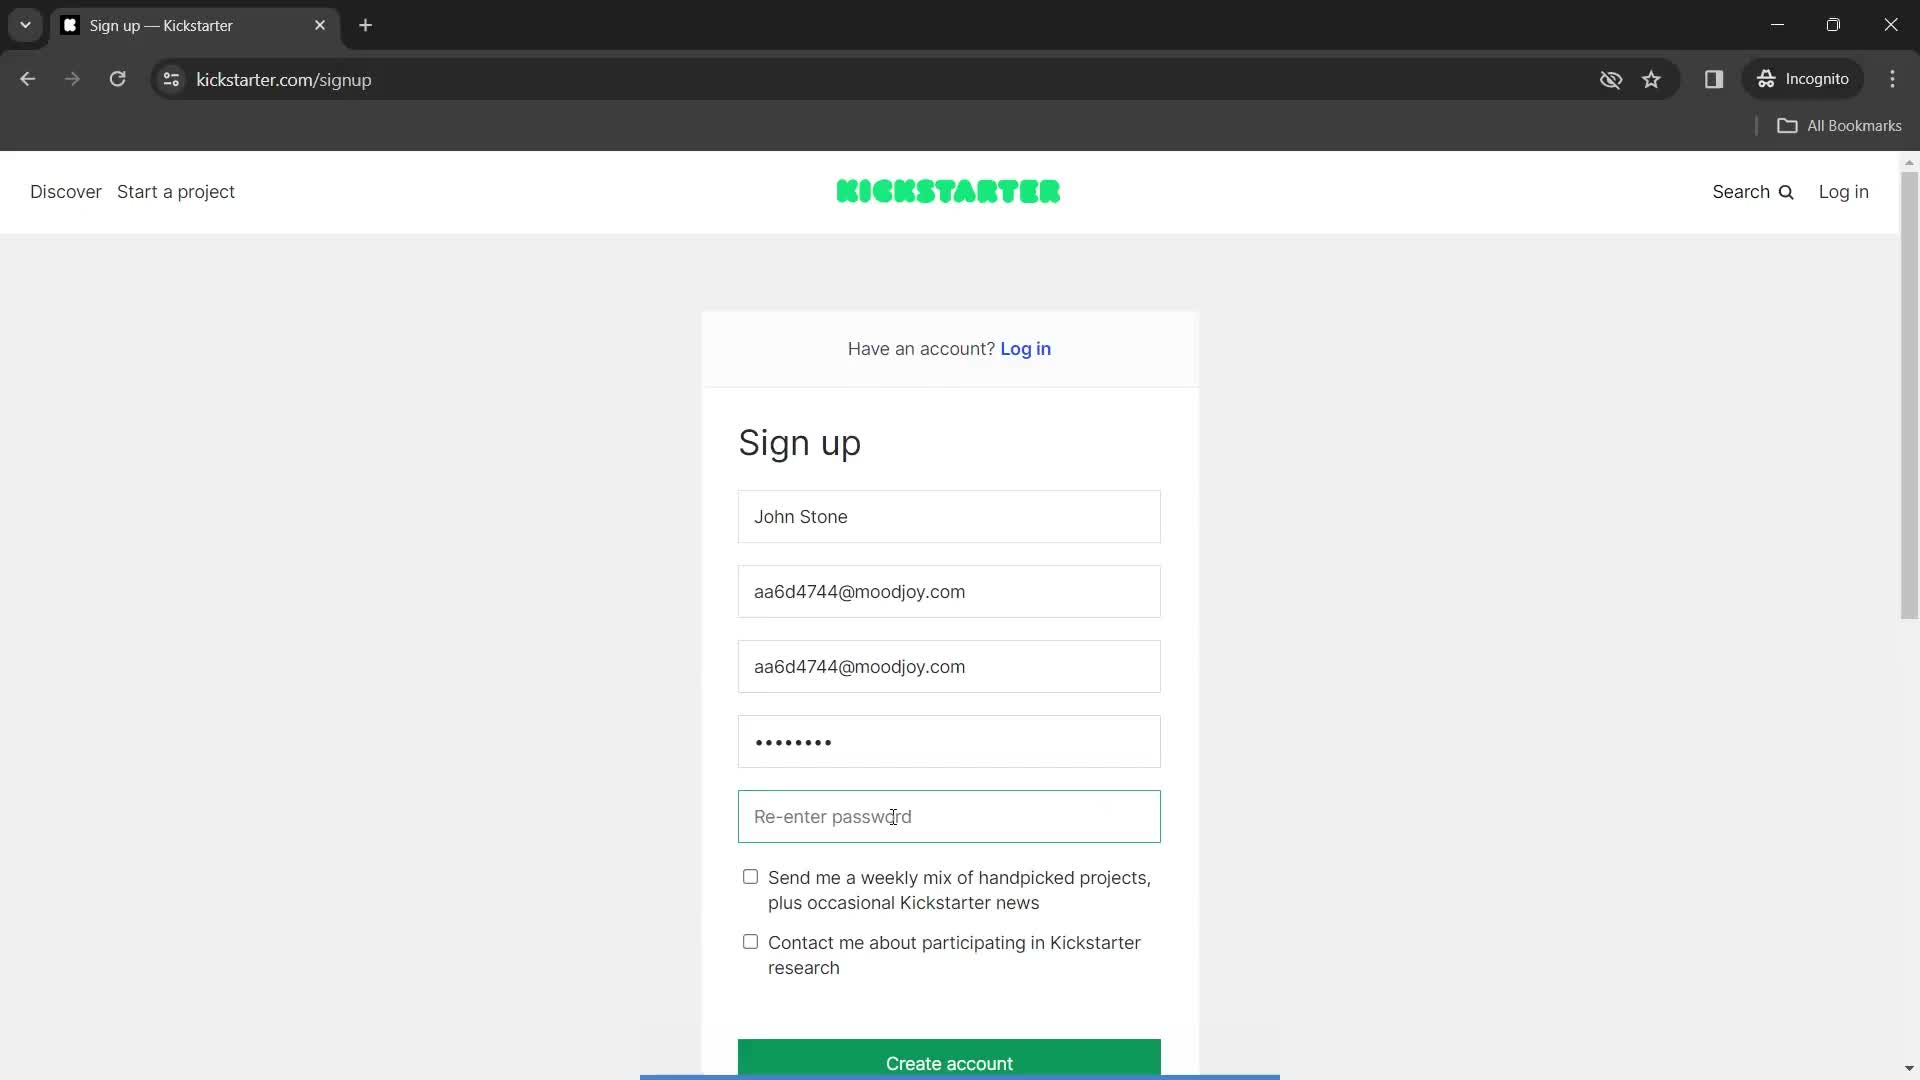This screenshot has width=1920, height=1080.
Task: Click the Create account button
Action: (x=949, y=1063)
